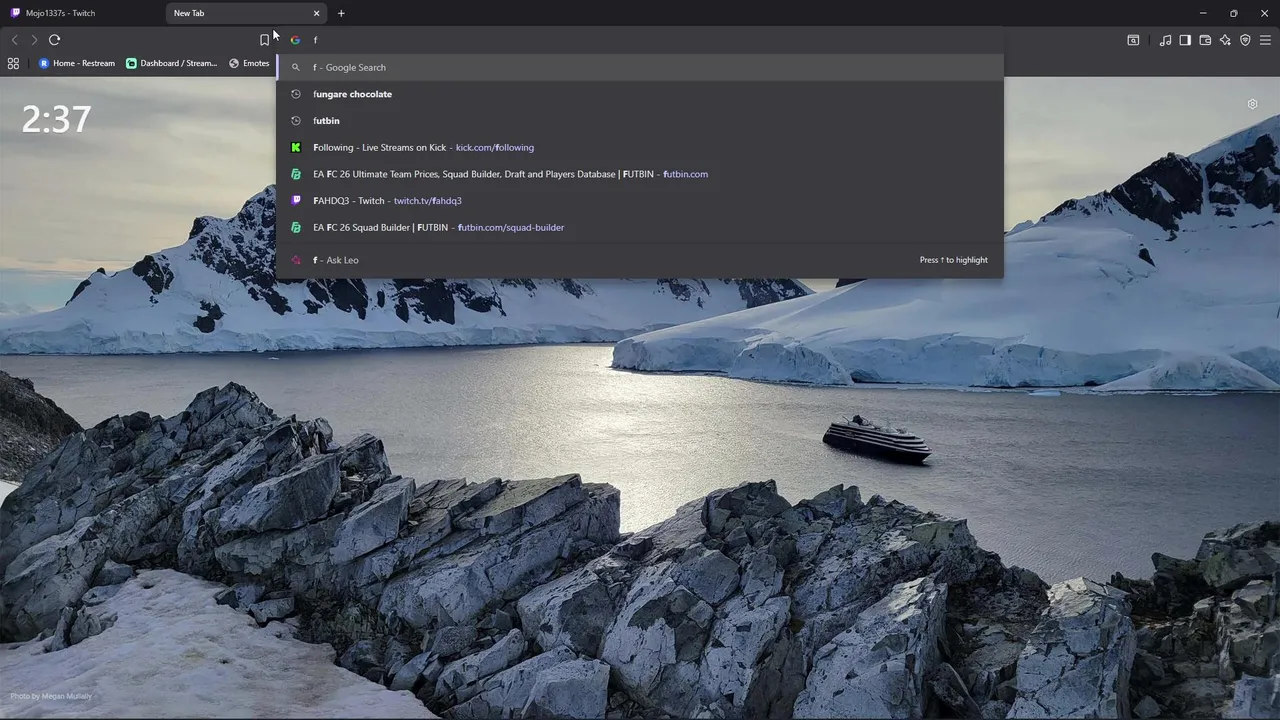
Task: Toggle the sidebar panel icon
Action: point(1185,40)
